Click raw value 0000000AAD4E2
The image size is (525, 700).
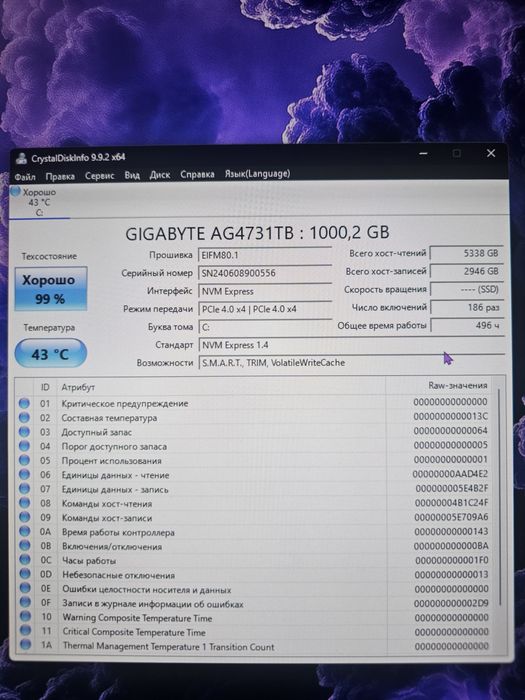[x=450, y=474]
